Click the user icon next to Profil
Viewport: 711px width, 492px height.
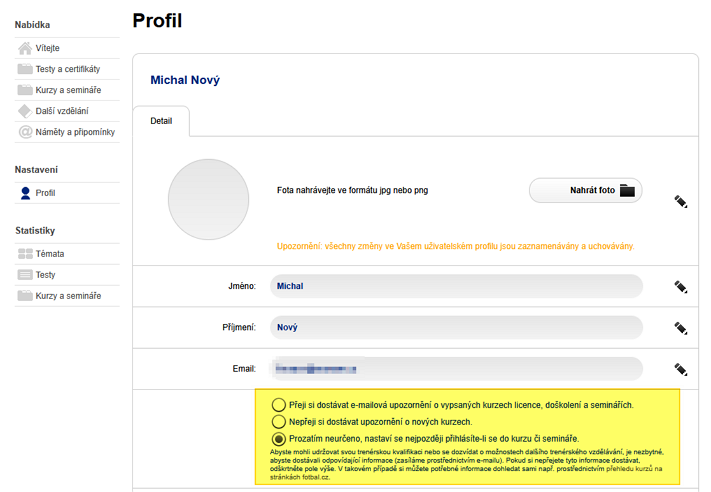[x=25, y=193]
